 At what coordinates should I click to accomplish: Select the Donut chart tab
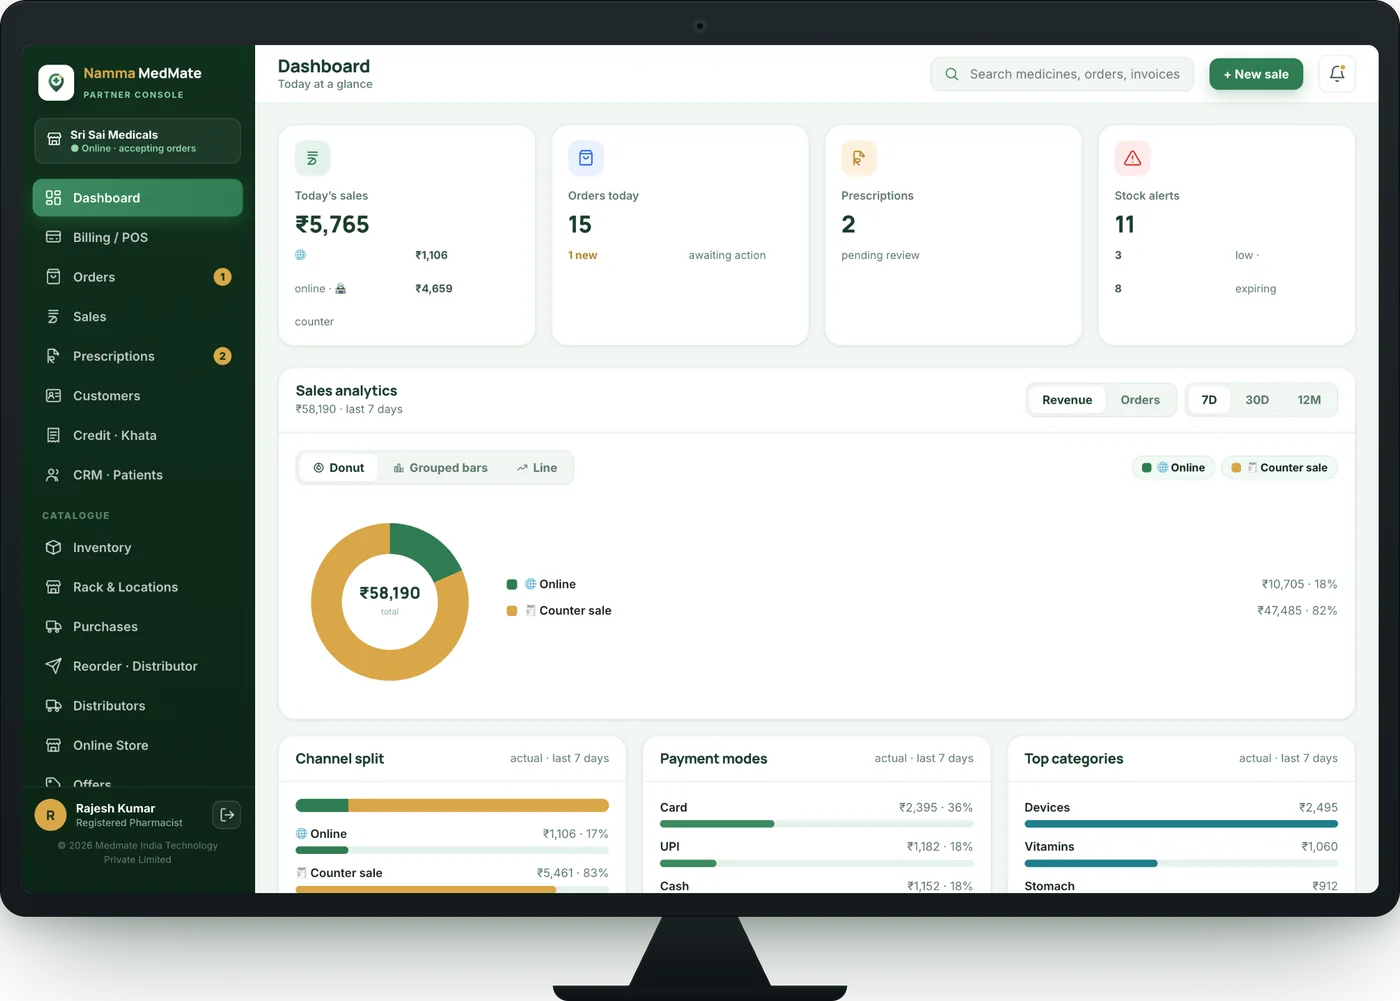point(339,468)
